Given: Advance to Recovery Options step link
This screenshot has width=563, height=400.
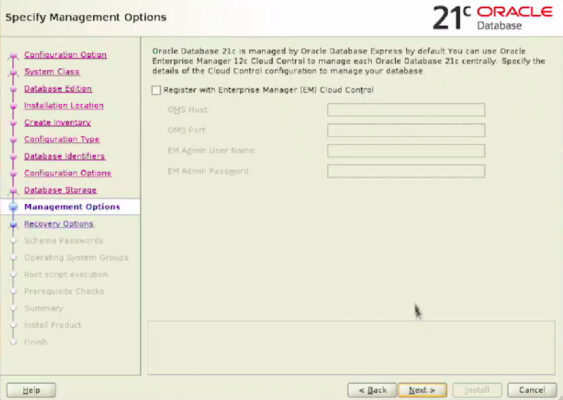Looking at the screenshot, I should (59, 223).
